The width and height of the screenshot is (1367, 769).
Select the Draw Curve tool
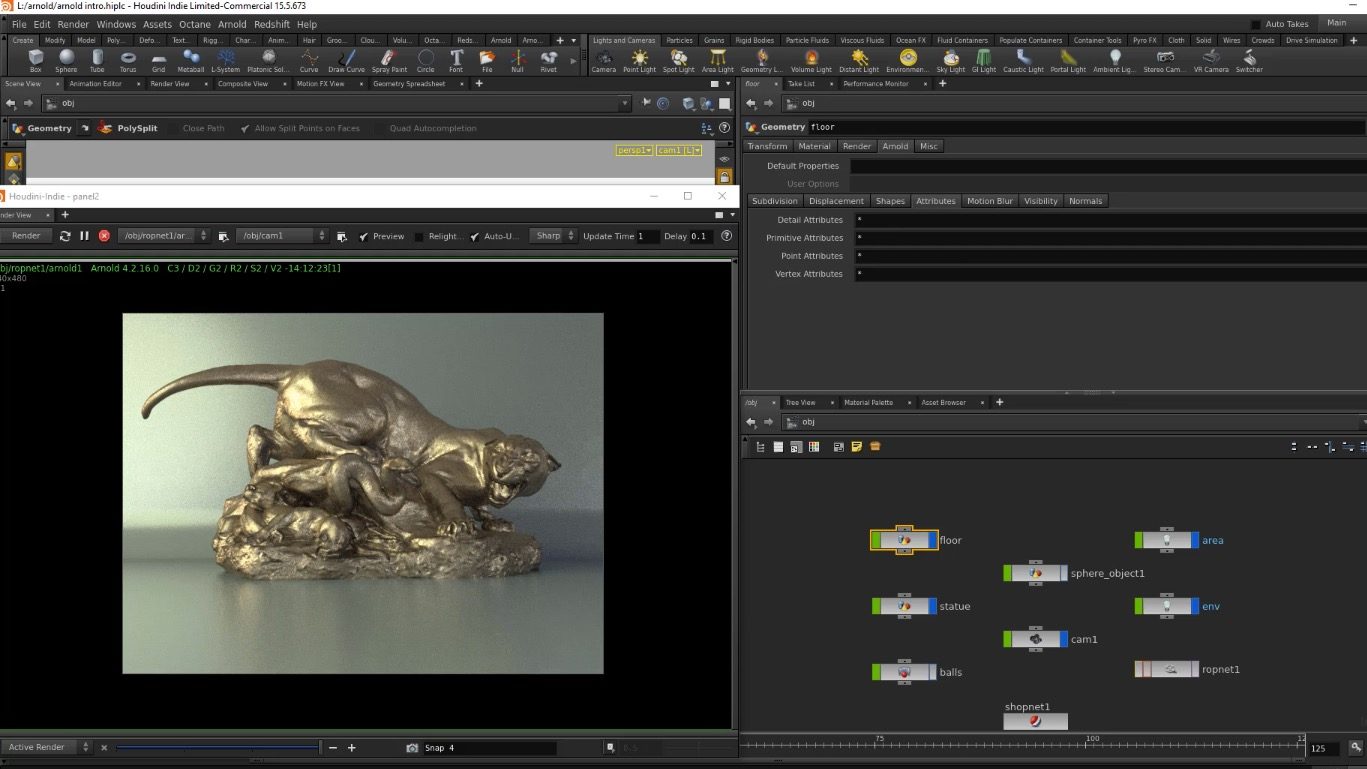coord(347,61)
